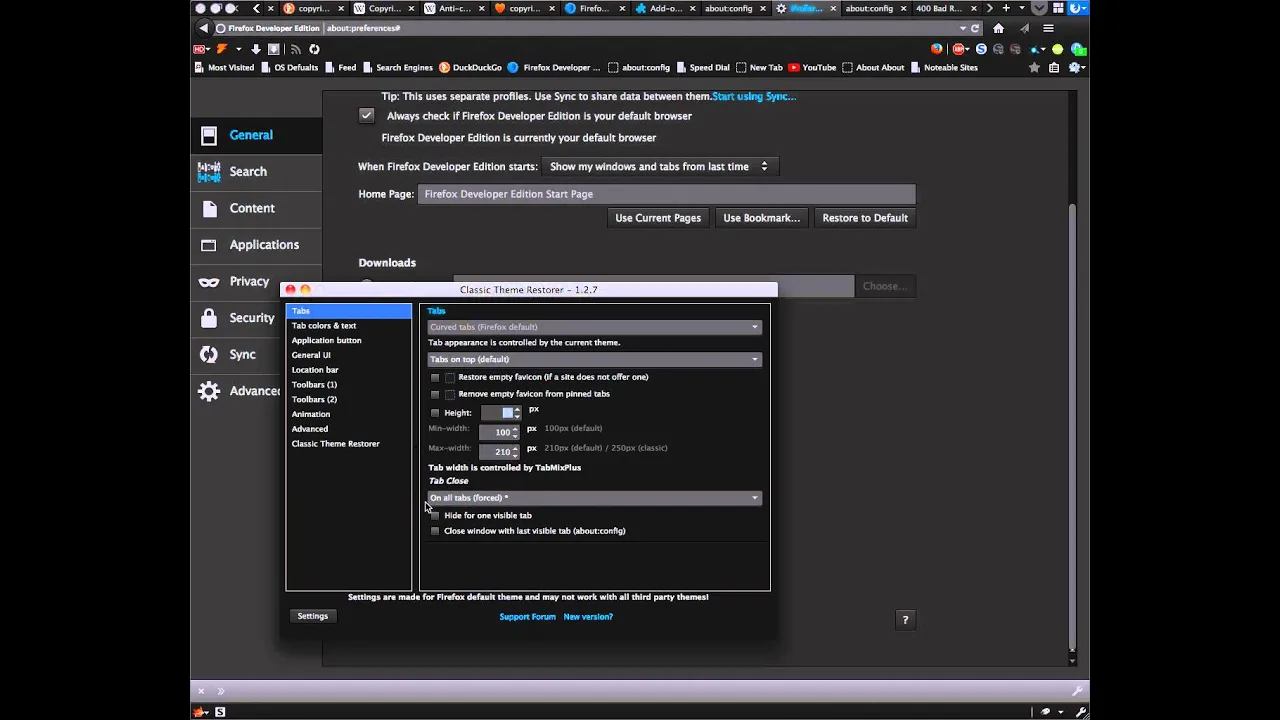Click the about:preferences URL field

pos(640,28)
